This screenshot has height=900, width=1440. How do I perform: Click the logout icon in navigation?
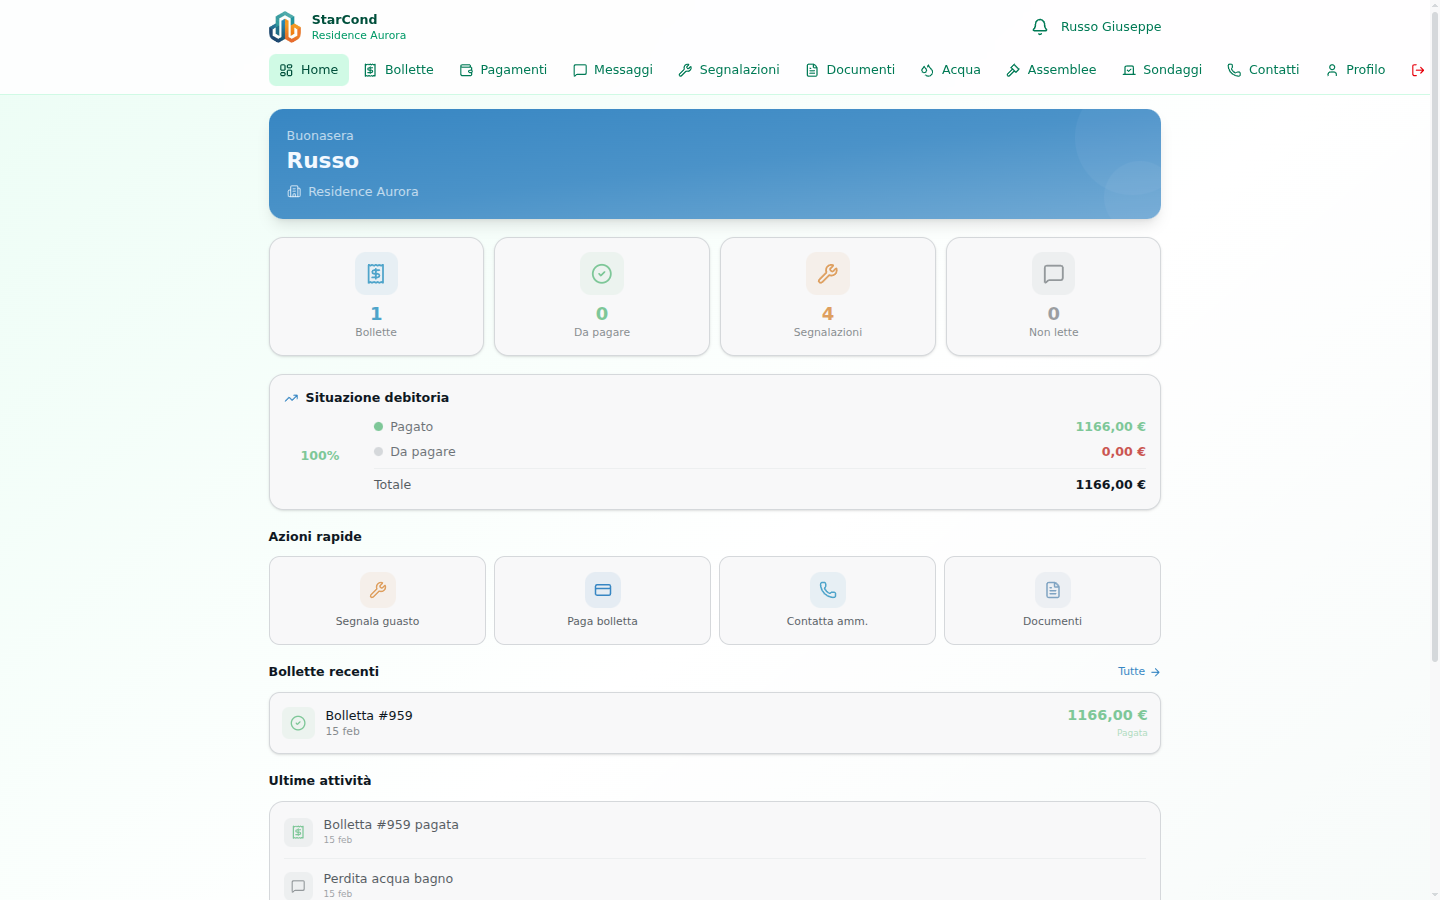click(1417, 70)
